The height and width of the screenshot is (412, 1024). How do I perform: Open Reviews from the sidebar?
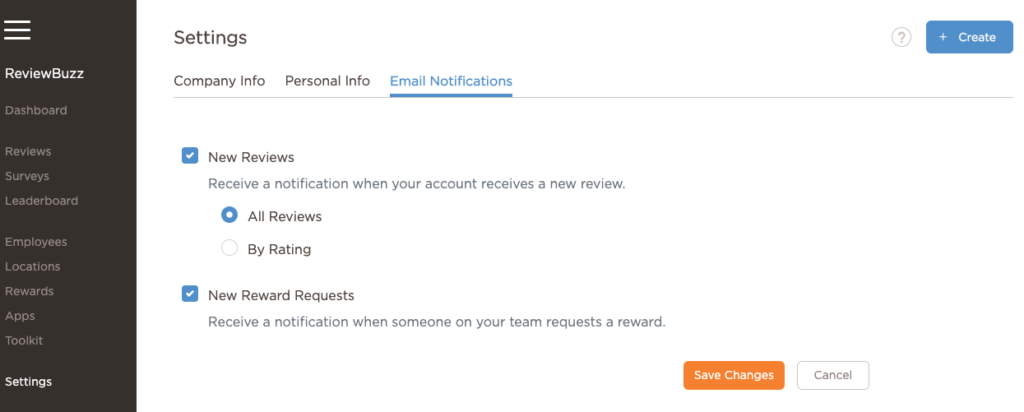click(x=28, y=151)
